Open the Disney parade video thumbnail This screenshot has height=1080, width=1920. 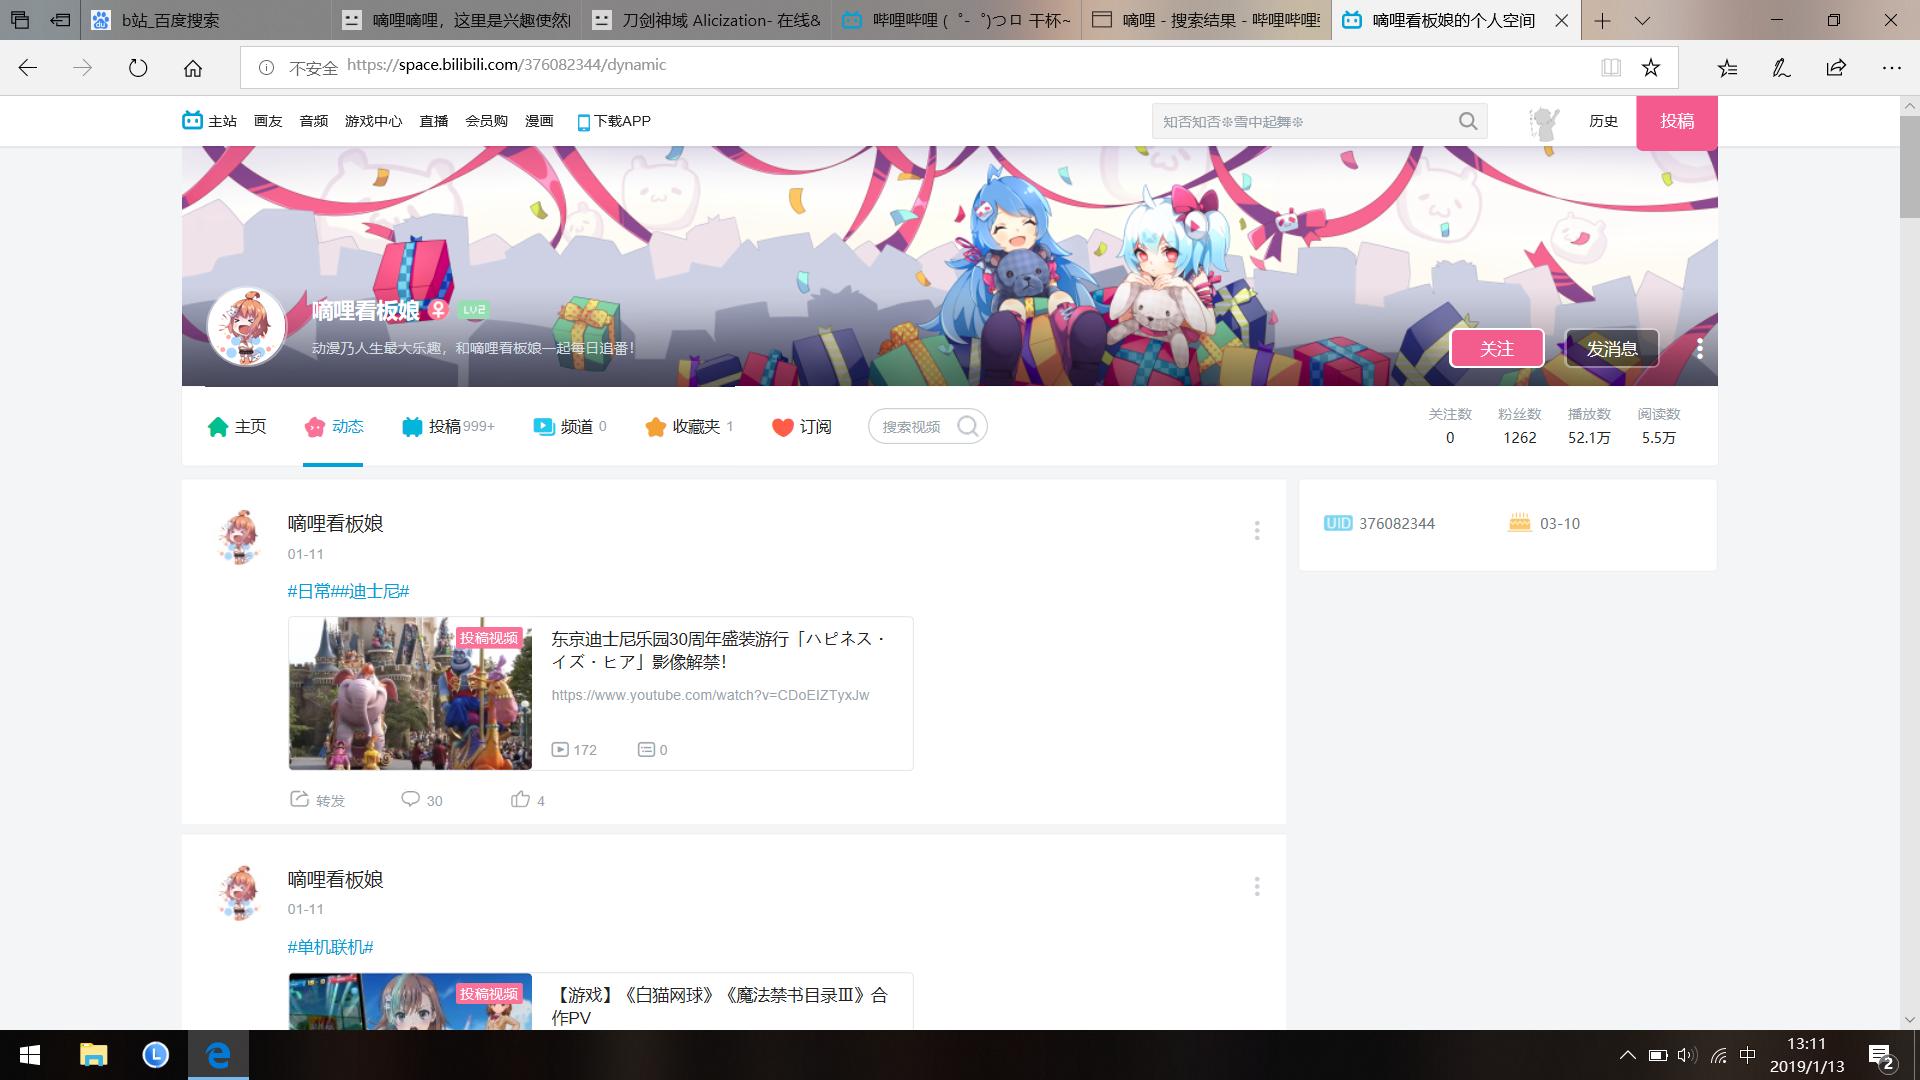410,693
